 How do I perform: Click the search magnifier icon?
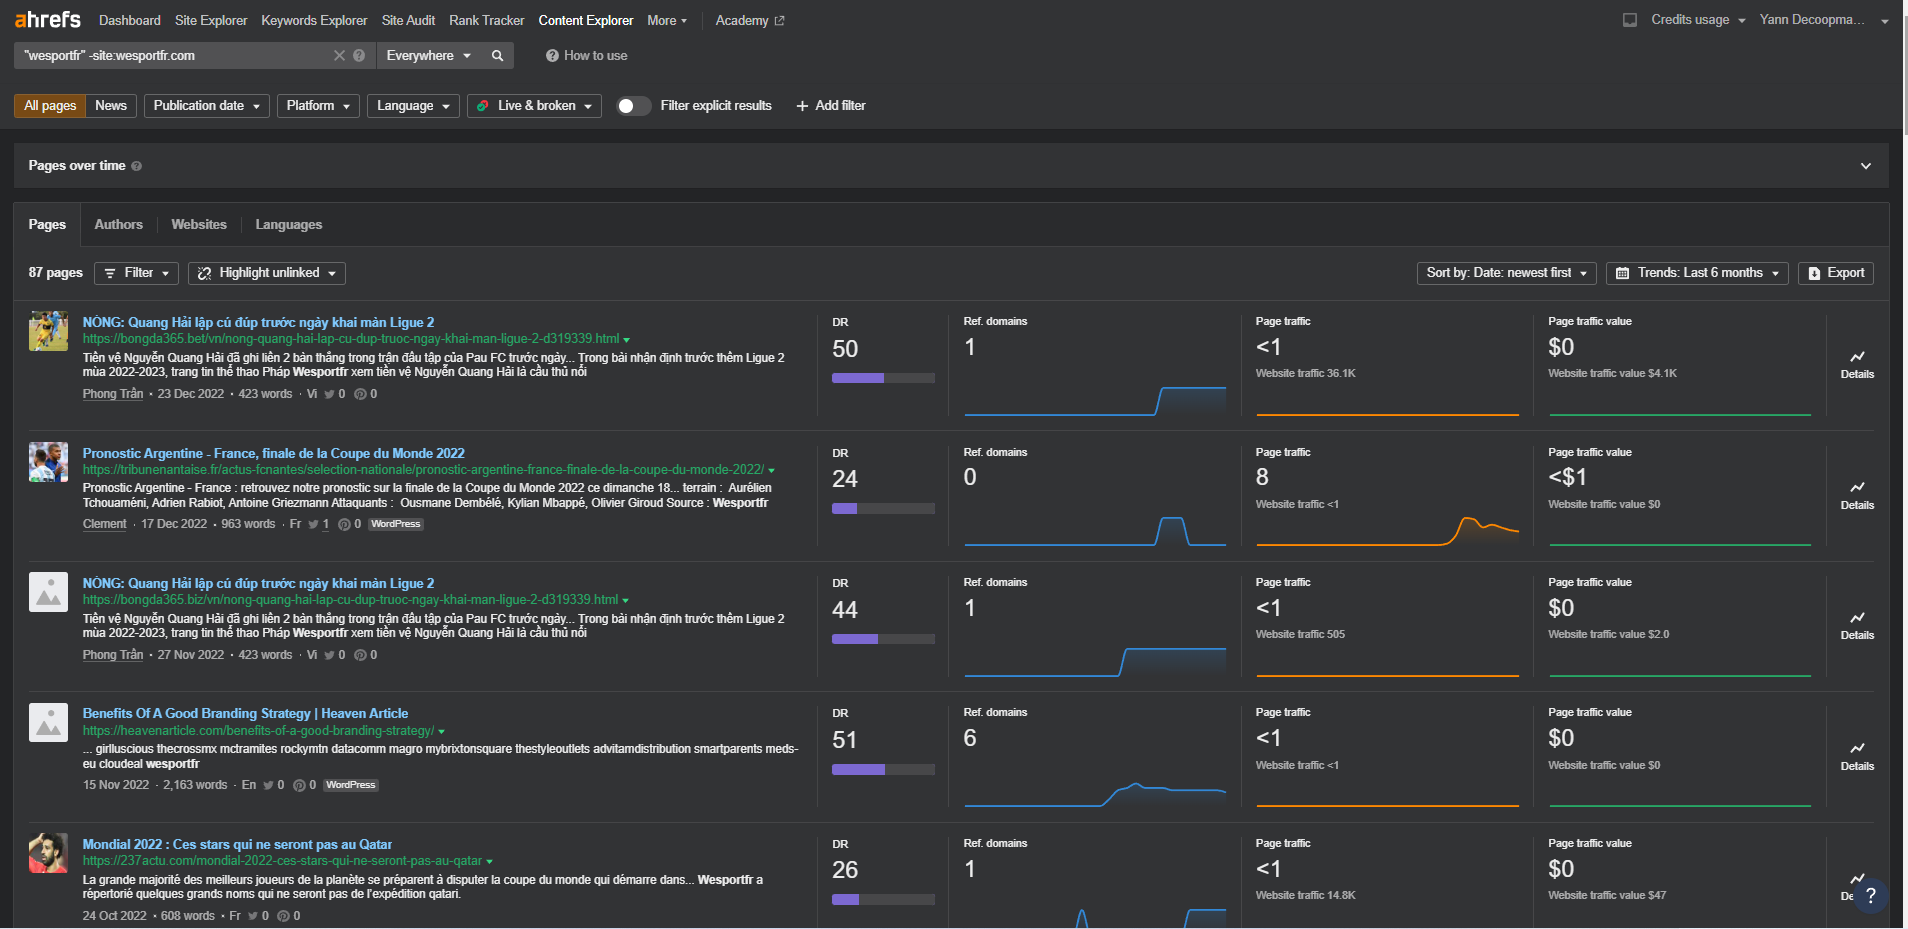click(497, 56)
